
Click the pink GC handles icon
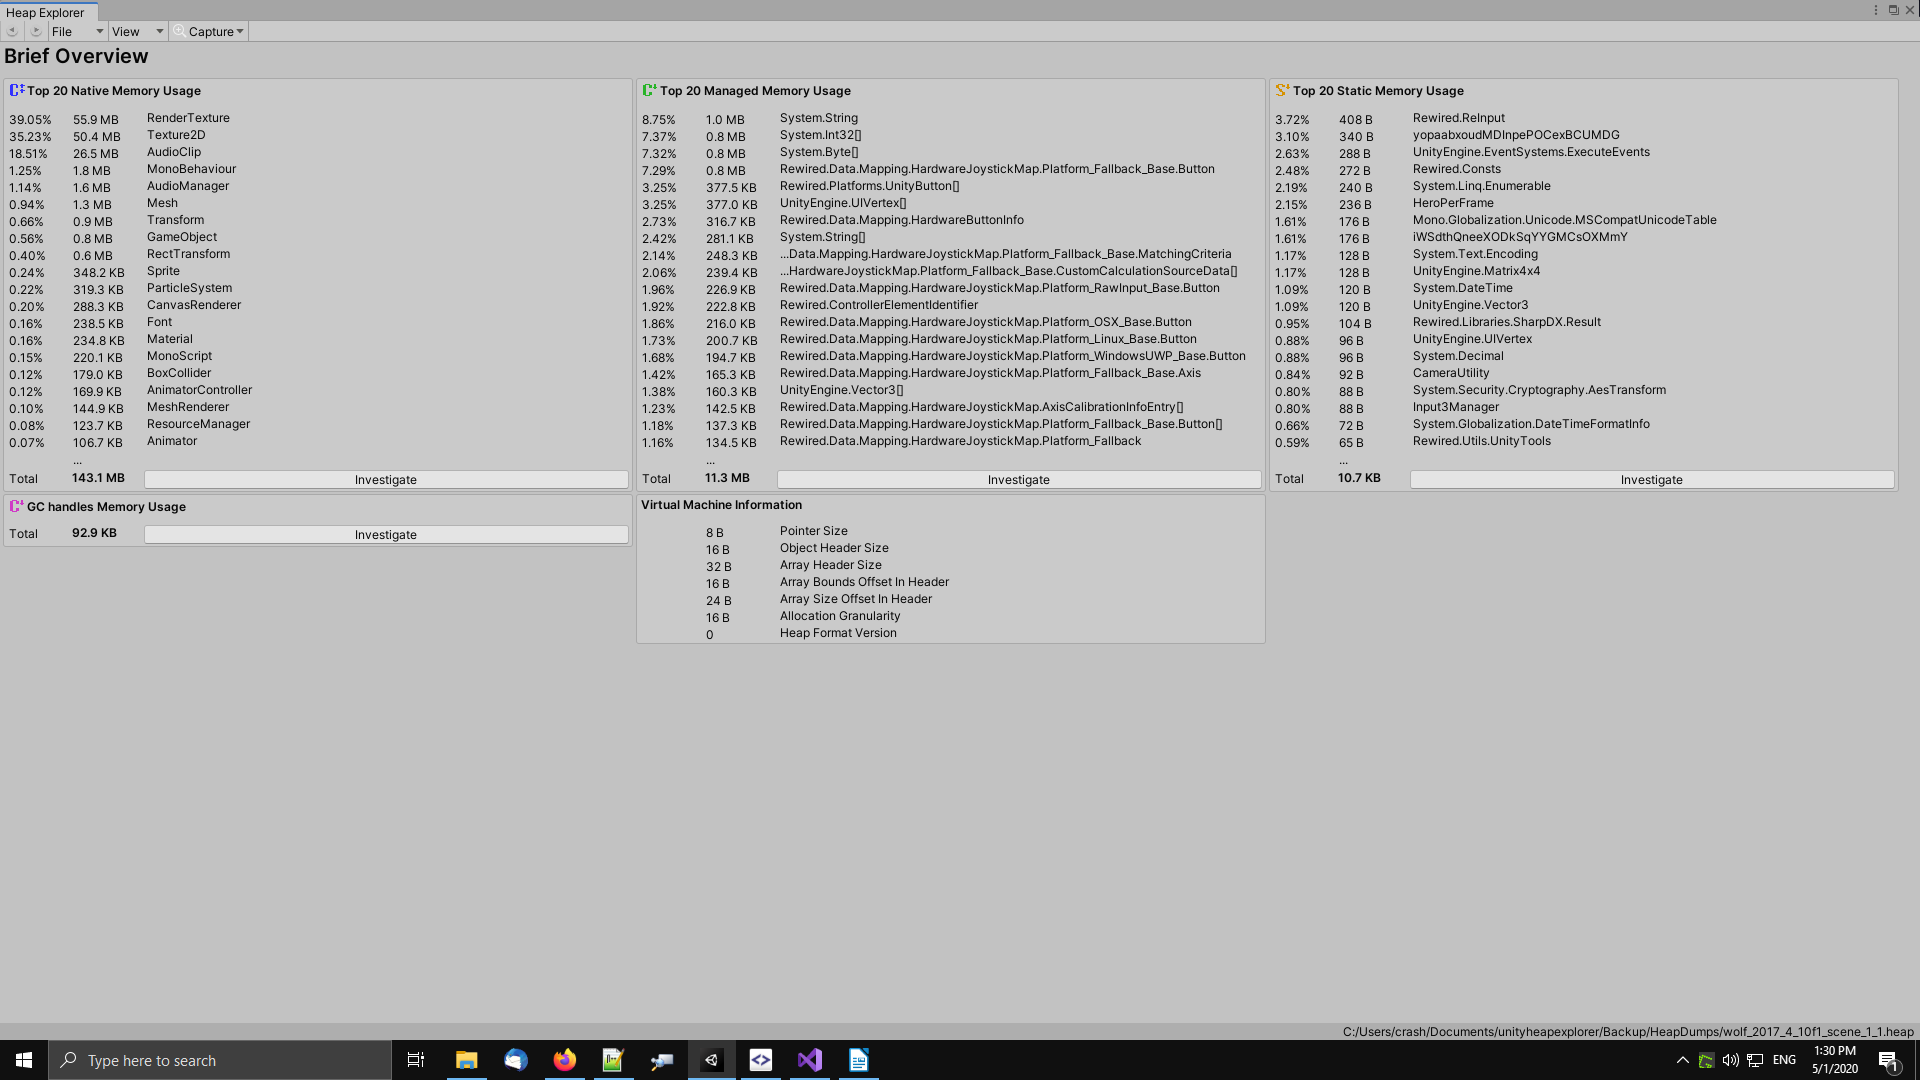tap(16, 506)
